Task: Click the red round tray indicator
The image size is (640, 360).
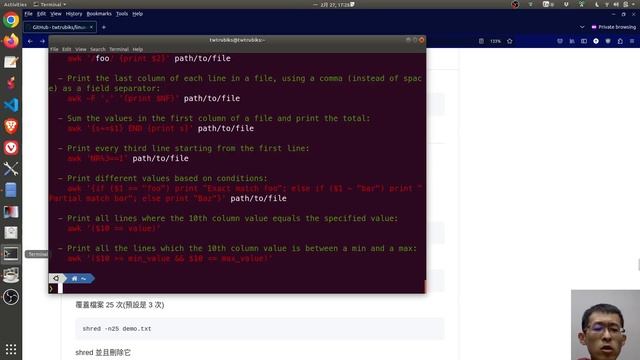Action: tap(515, 4)
